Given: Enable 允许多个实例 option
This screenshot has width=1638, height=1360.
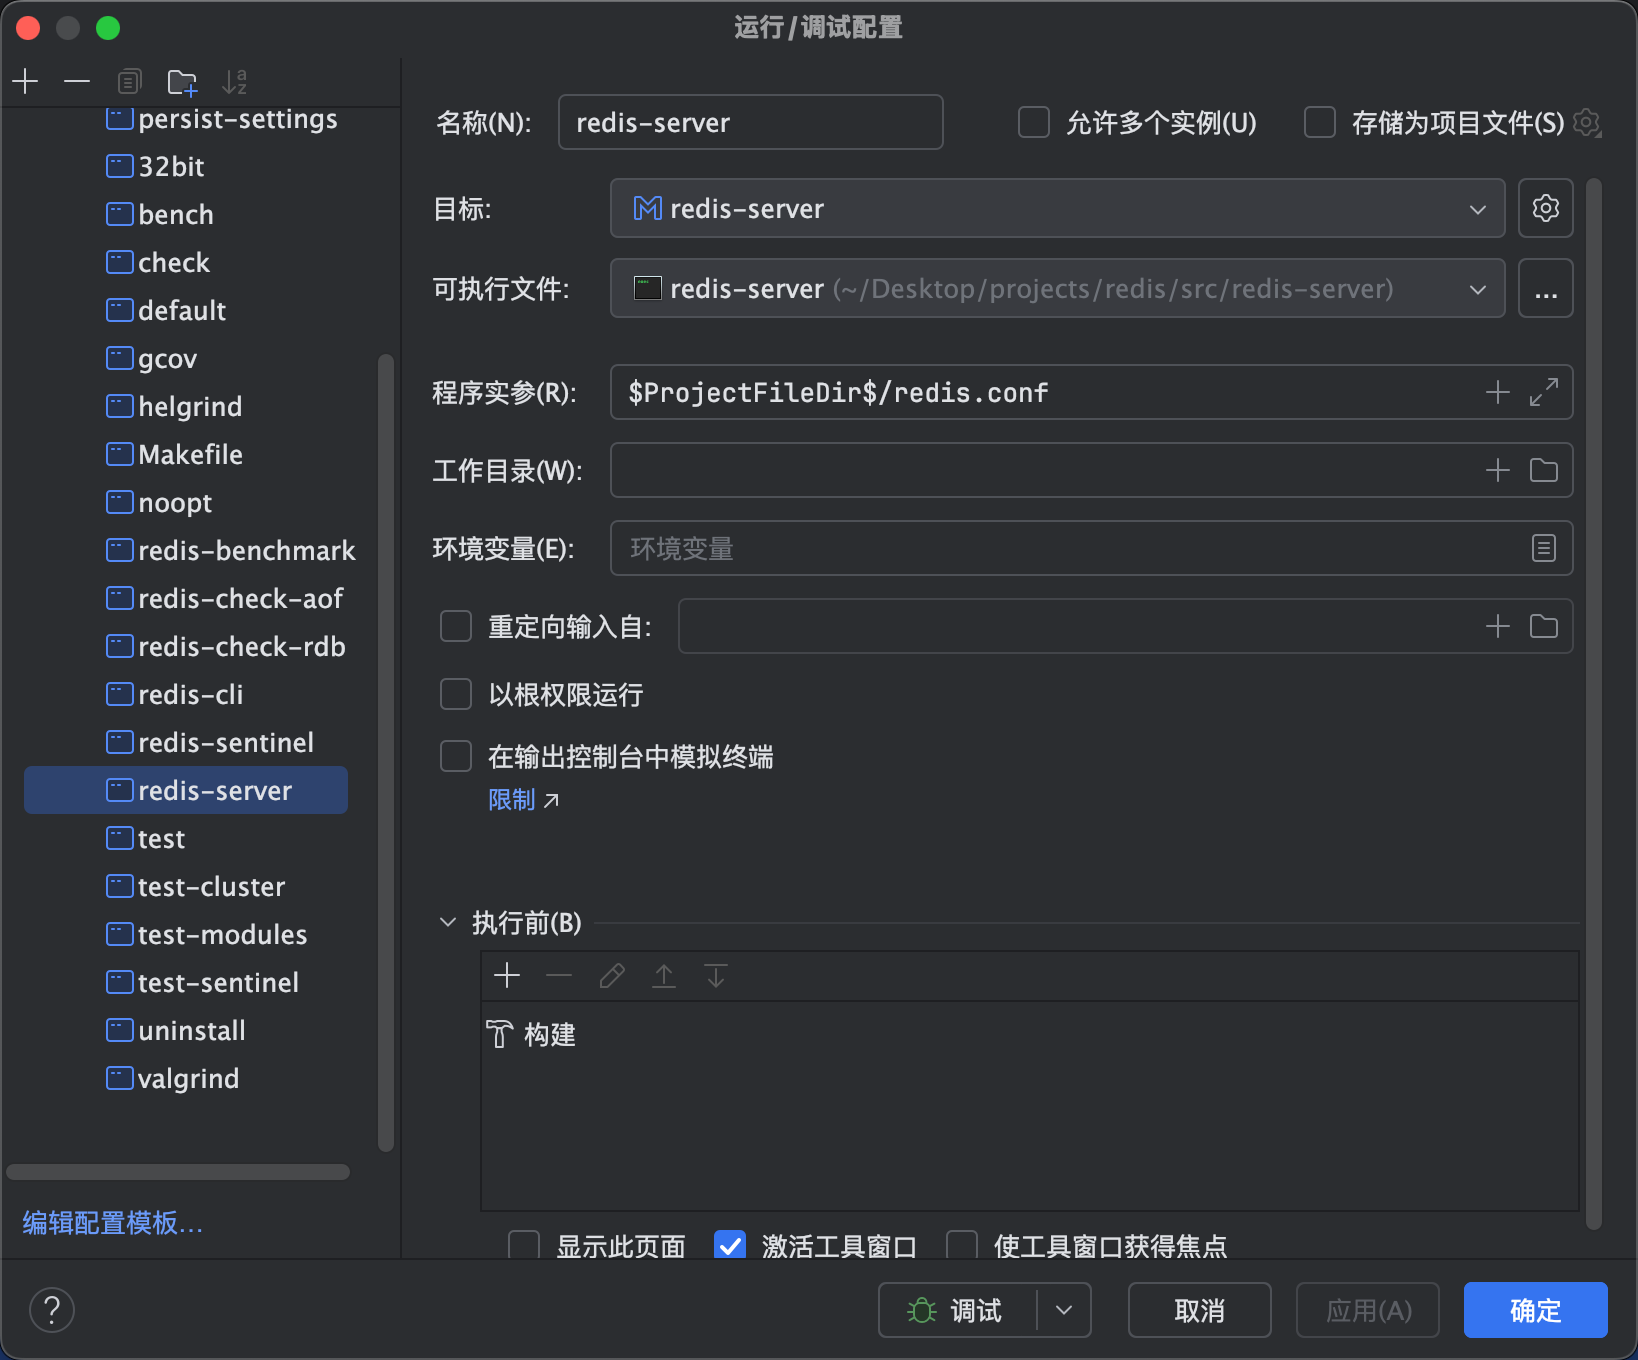Looking at the screenshot, I should 1034,122.
